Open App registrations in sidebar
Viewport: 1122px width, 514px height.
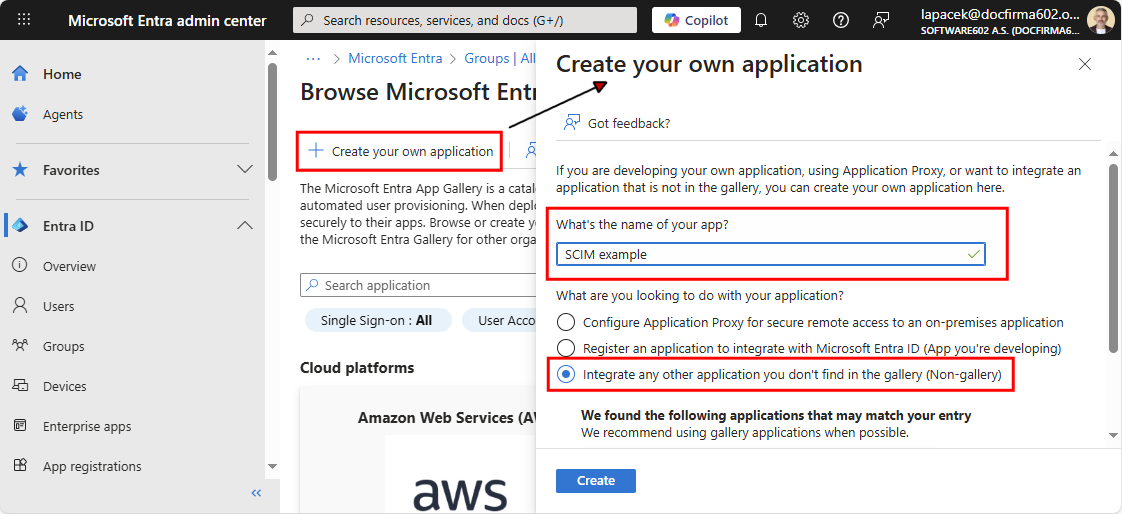point(92,466)
